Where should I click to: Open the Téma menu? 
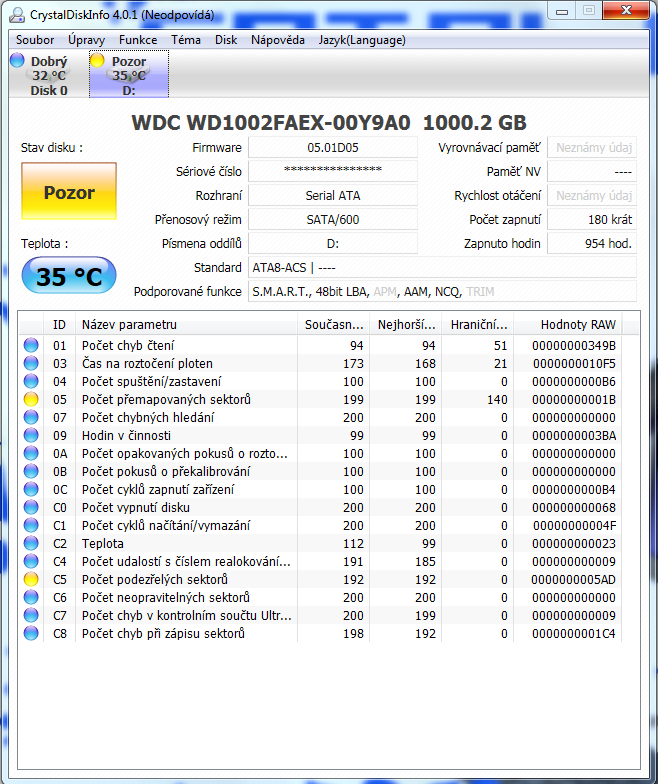(x=186, y=40)
